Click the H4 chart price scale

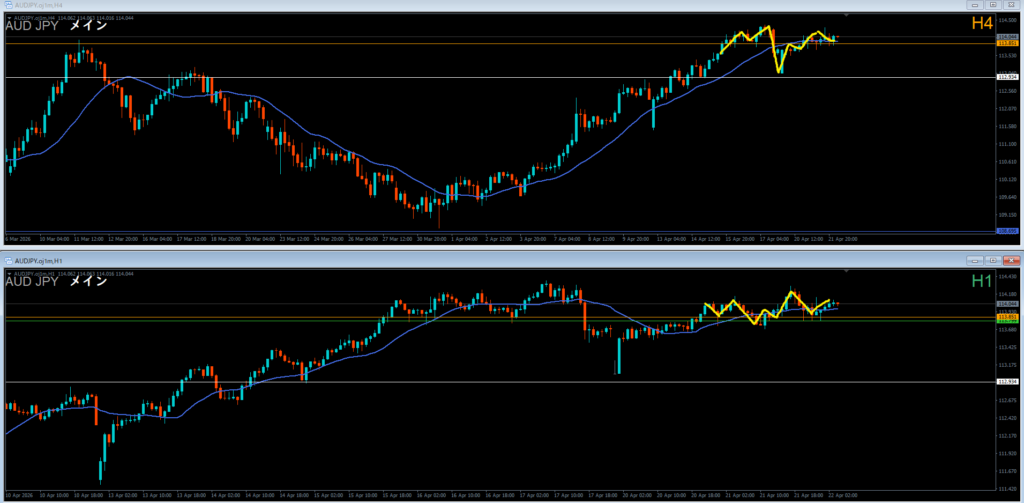pyautogui.click(x=1007, y=150)
